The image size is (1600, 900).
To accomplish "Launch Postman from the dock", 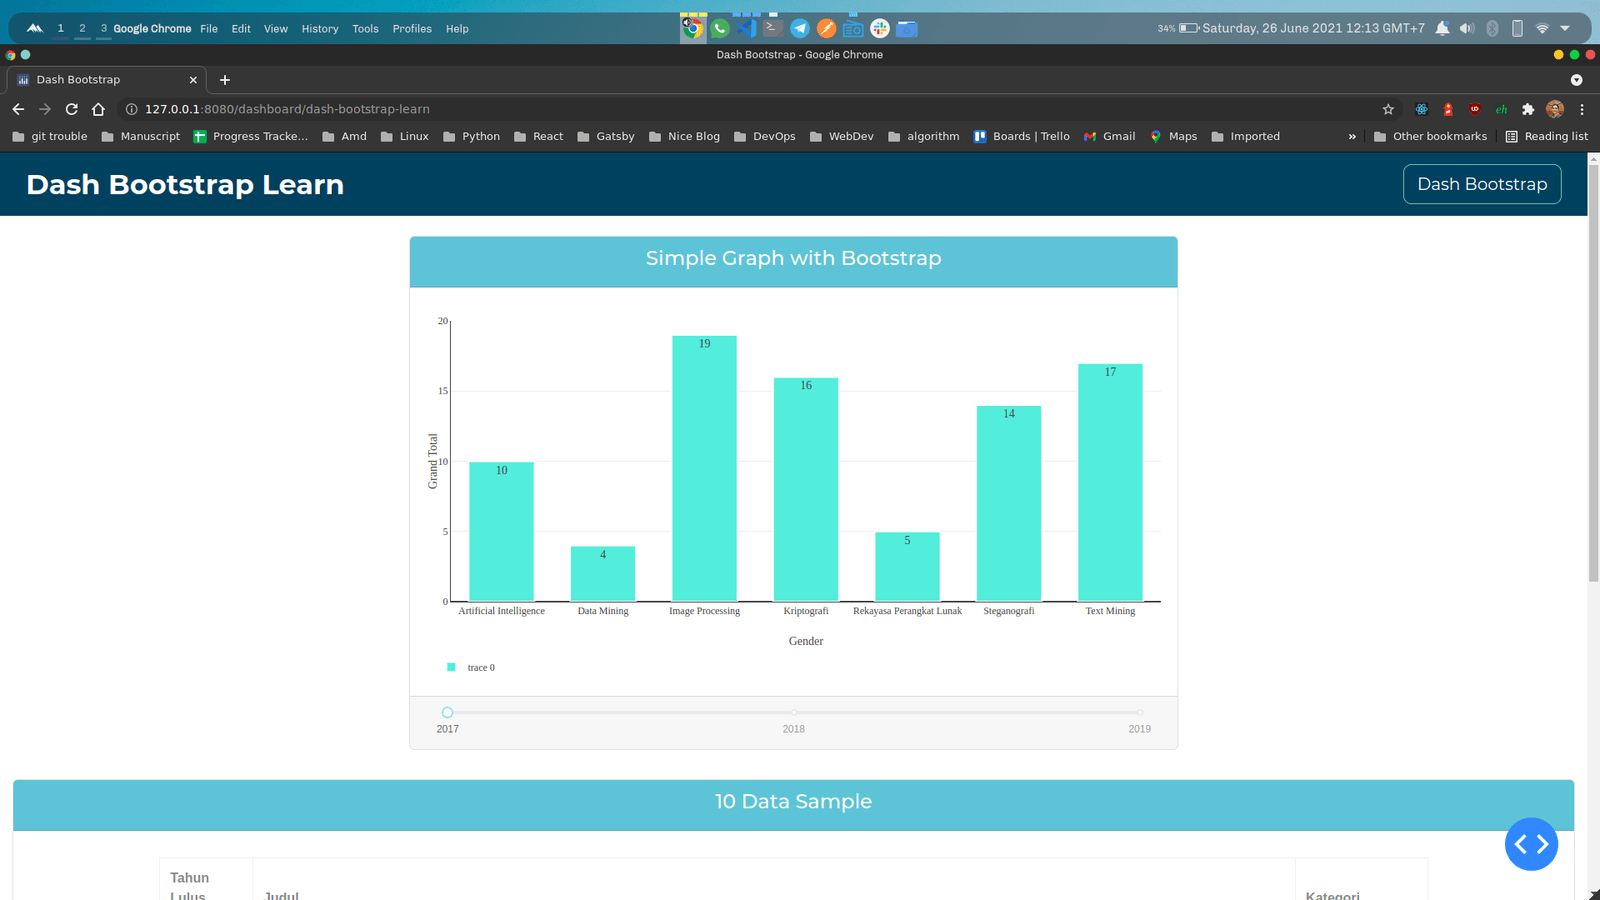I will [826, 28].
